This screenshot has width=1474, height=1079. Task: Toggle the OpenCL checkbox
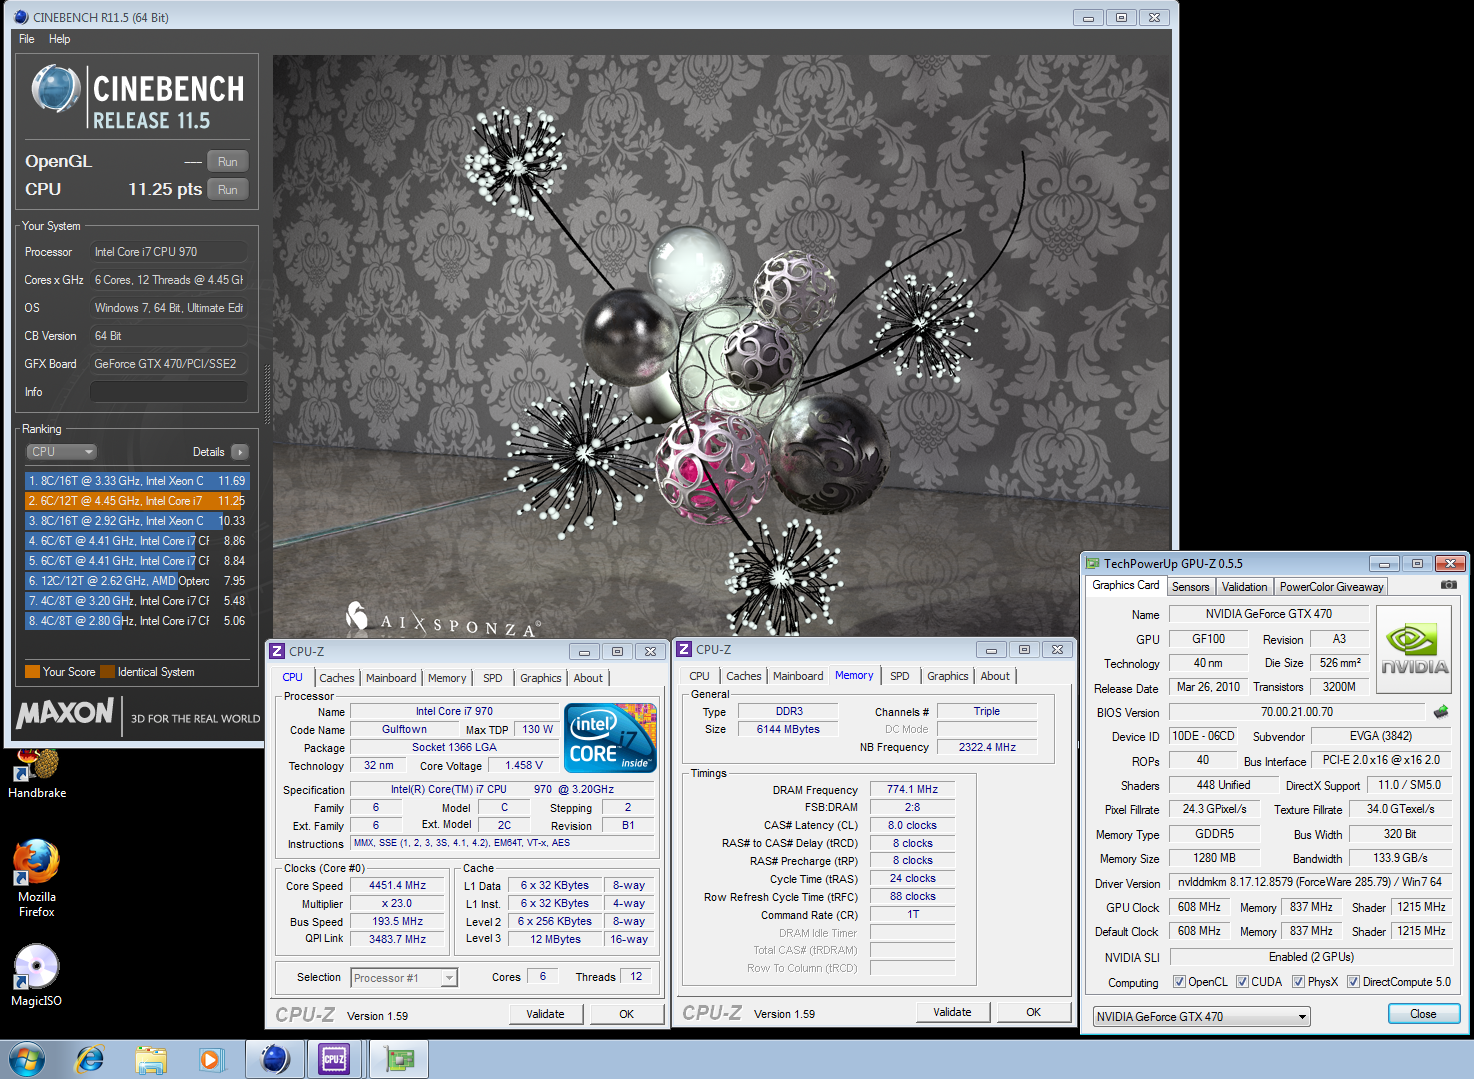pos(1179,982)
